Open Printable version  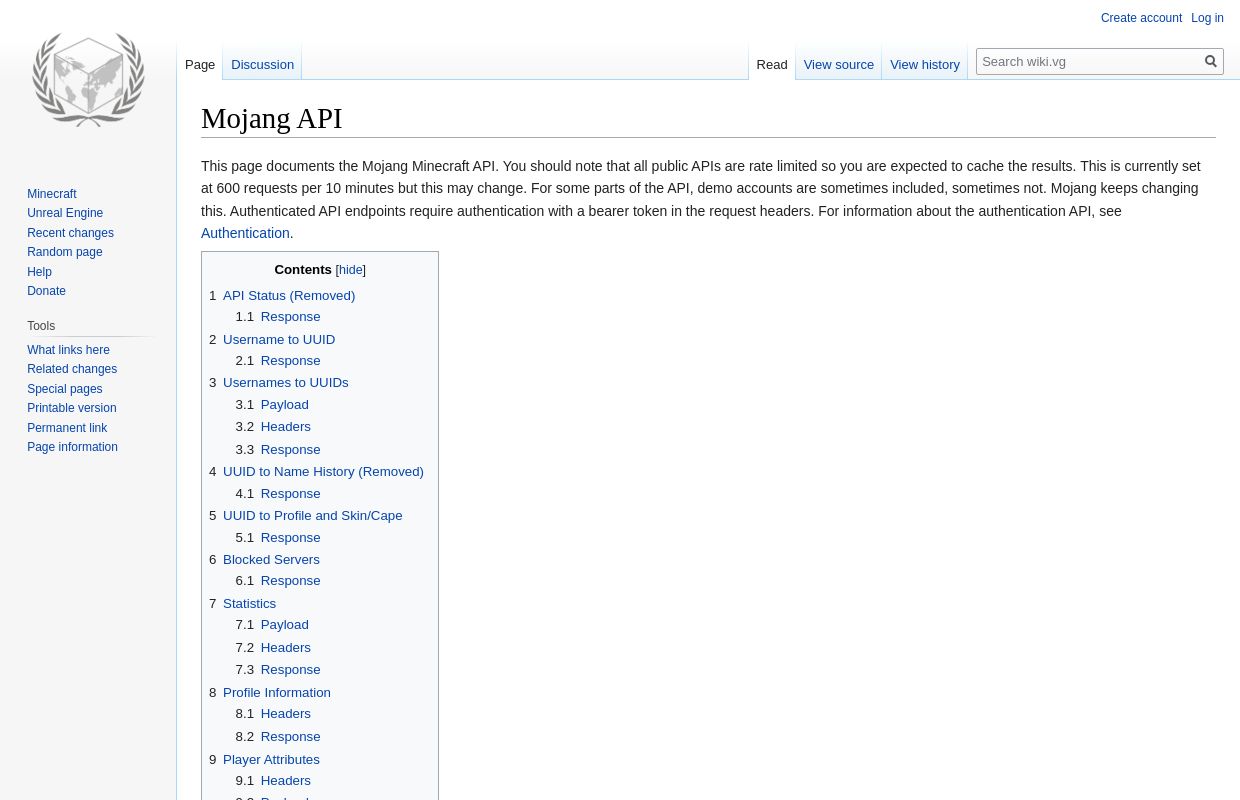71,408
